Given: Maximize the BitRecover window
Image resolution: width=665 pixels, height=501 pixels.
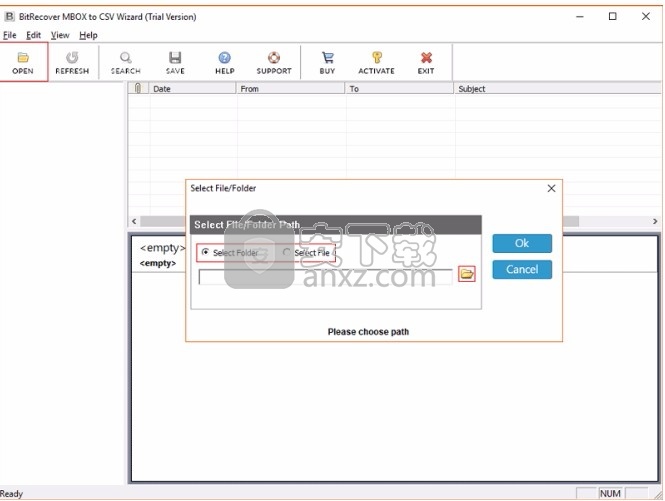Looking at the screenshot, I should pos(612,17).
